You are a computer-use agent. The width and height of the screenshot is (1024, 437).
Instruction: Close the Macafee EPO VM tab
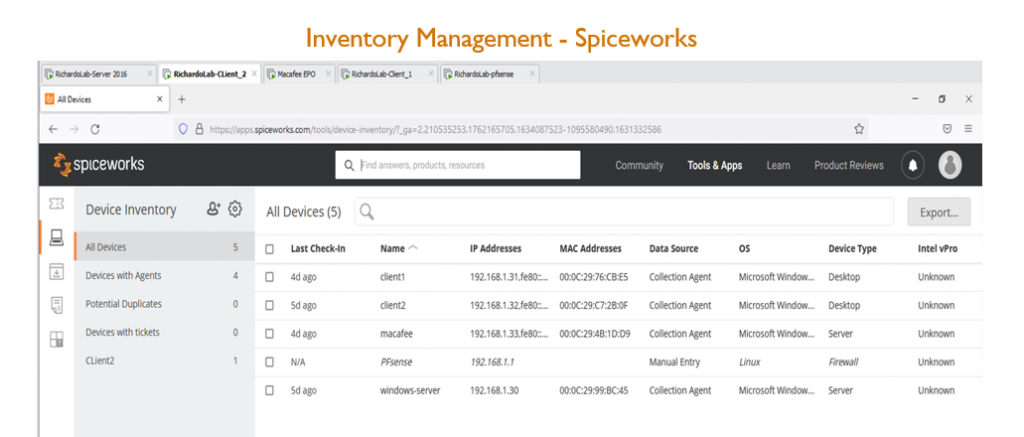pos(327,74)
